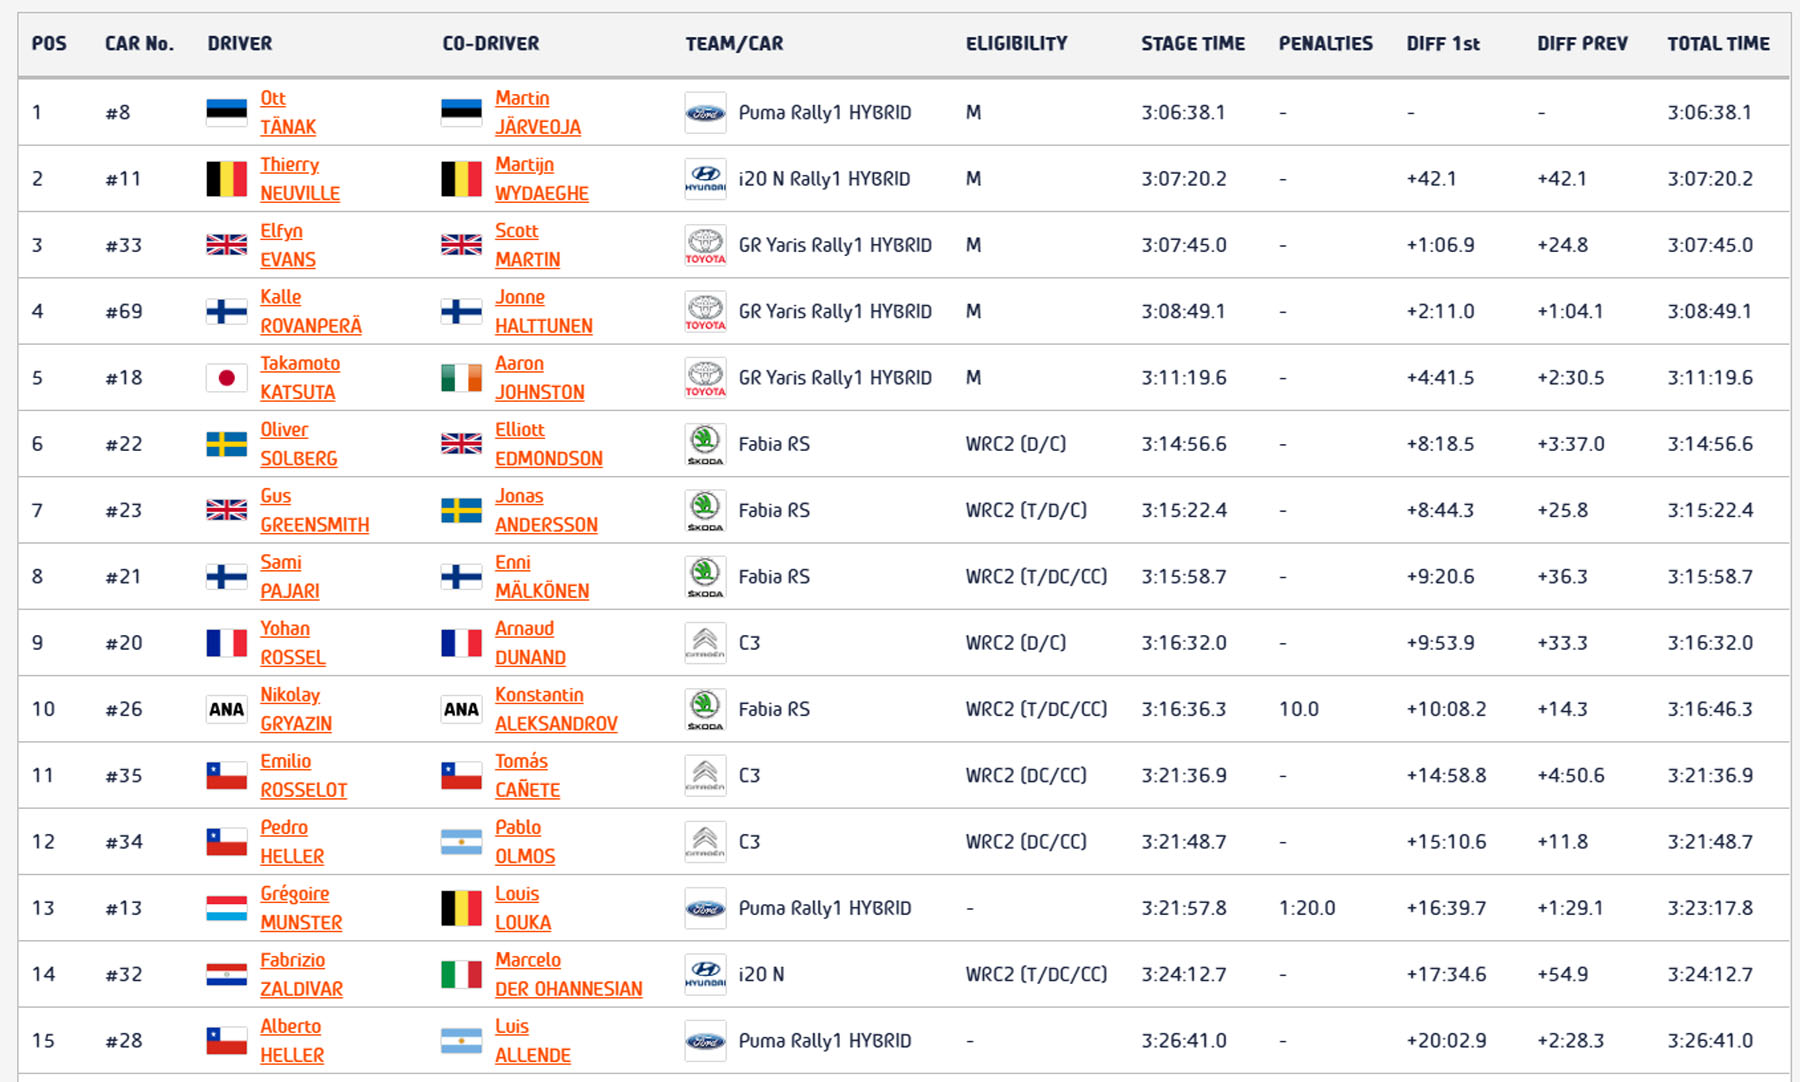Click the Skoda logo in Gryazin's row
This screenshot has width=1800, height=1082.
click(x=705, y=709)
